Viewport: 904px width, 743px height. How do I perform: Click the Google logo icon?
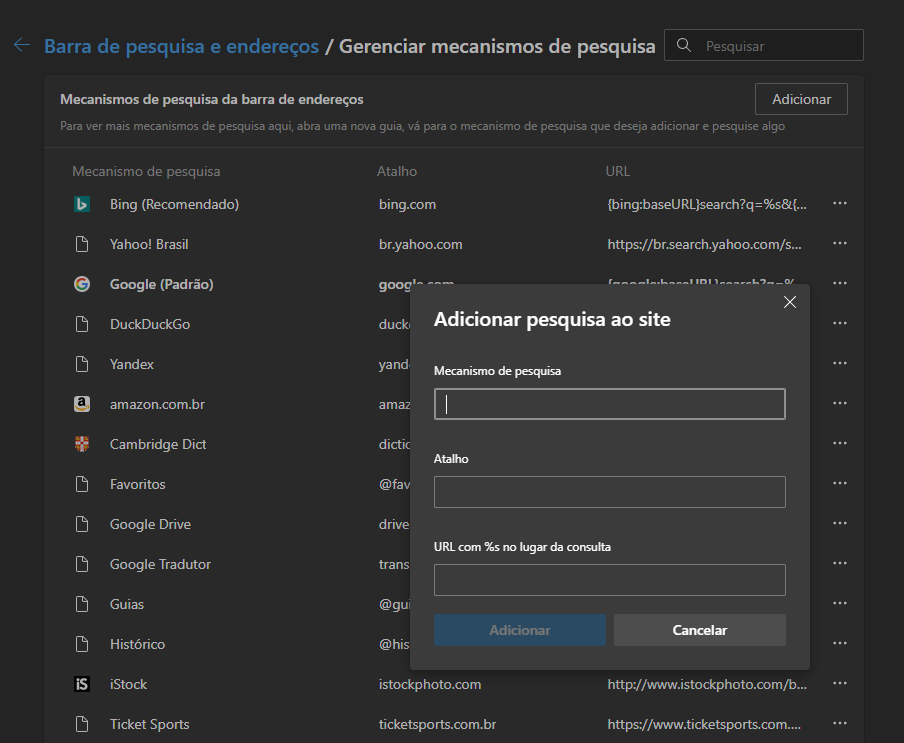(x=82, y=284)
